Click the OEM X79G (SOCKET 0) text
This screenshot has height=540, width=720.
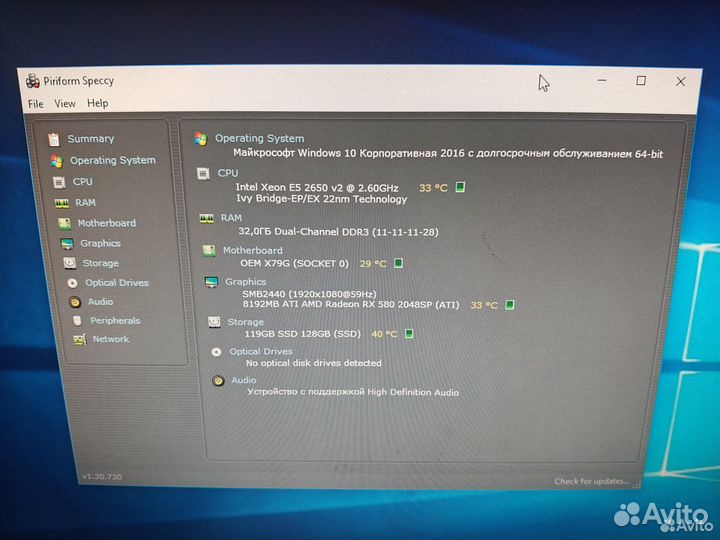[x=294, y=264]
